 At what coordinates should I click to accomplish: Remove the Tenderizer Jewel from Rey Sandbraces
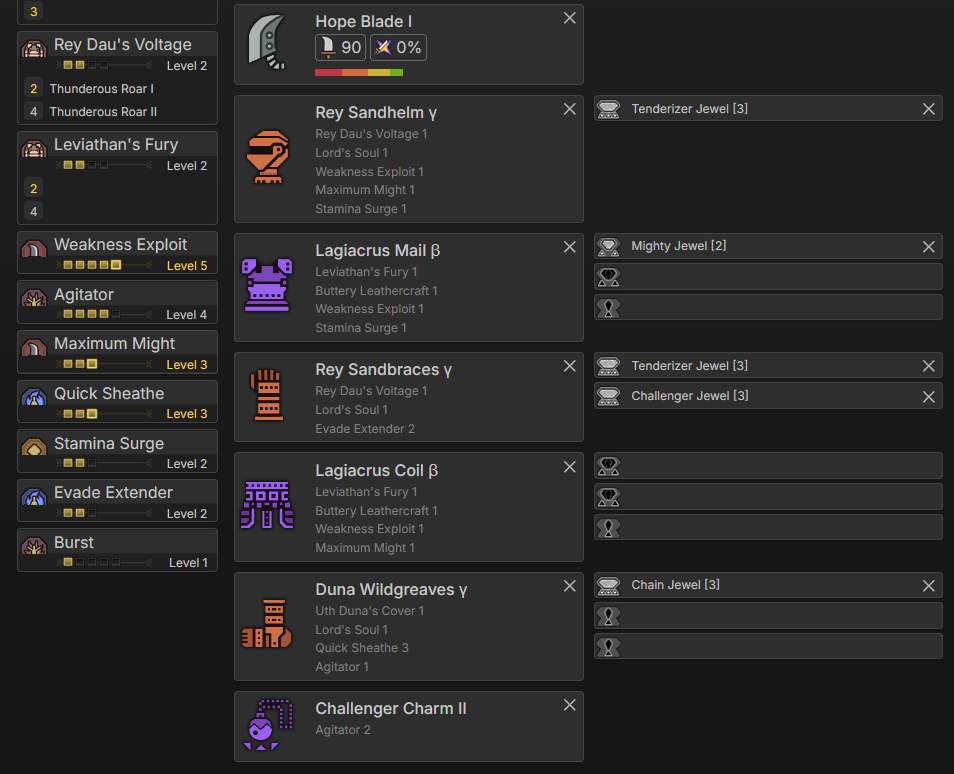(x=928, y=366)
